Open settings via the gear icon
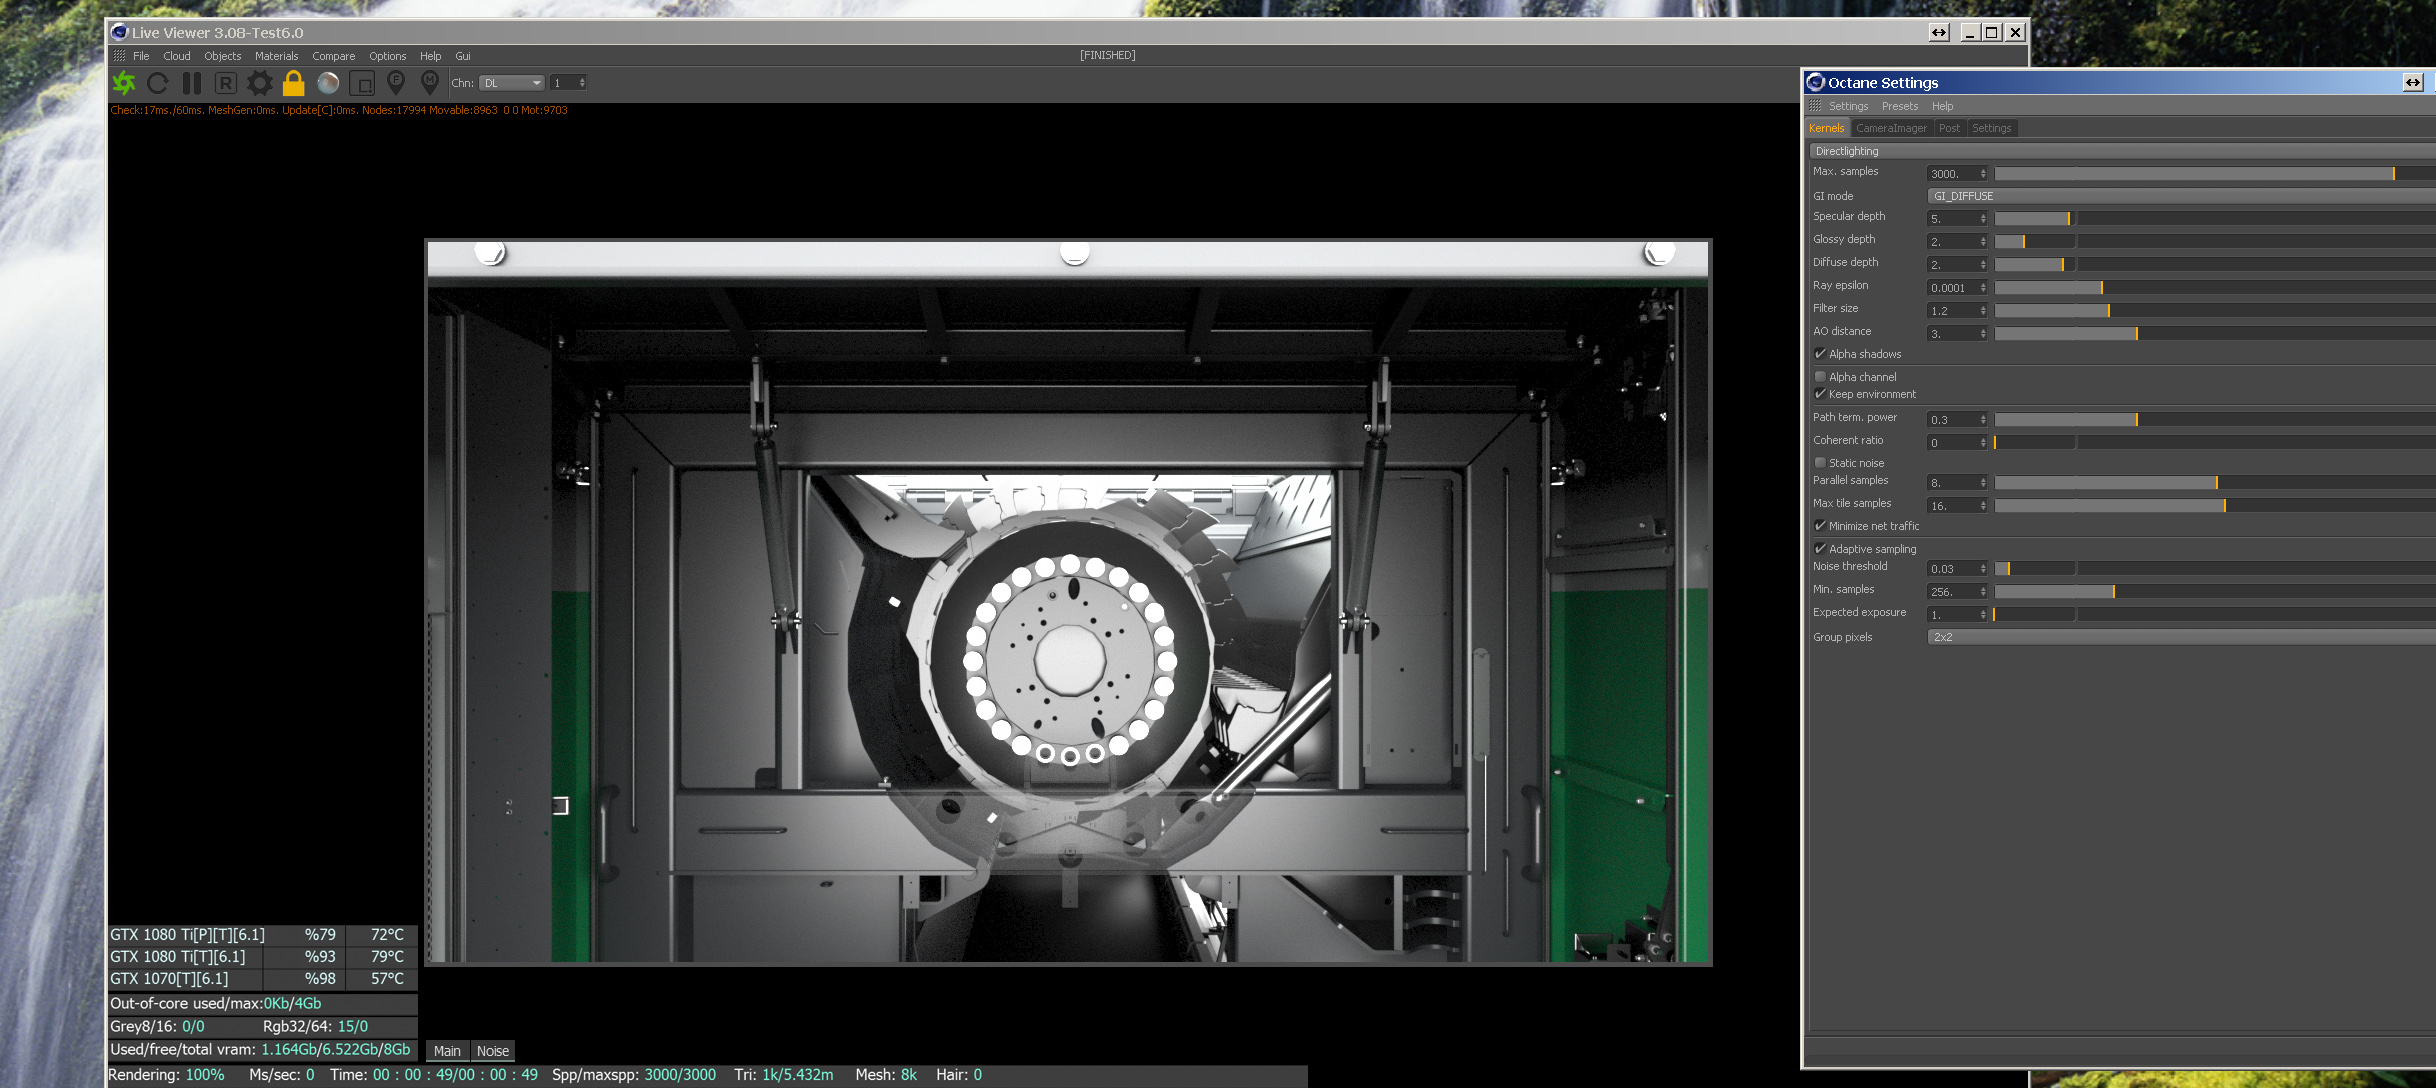 point(260,83)
